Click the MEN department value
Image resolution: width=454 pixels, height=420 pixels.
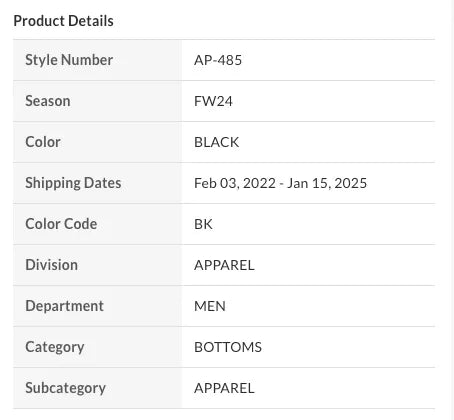coord(210,306)
